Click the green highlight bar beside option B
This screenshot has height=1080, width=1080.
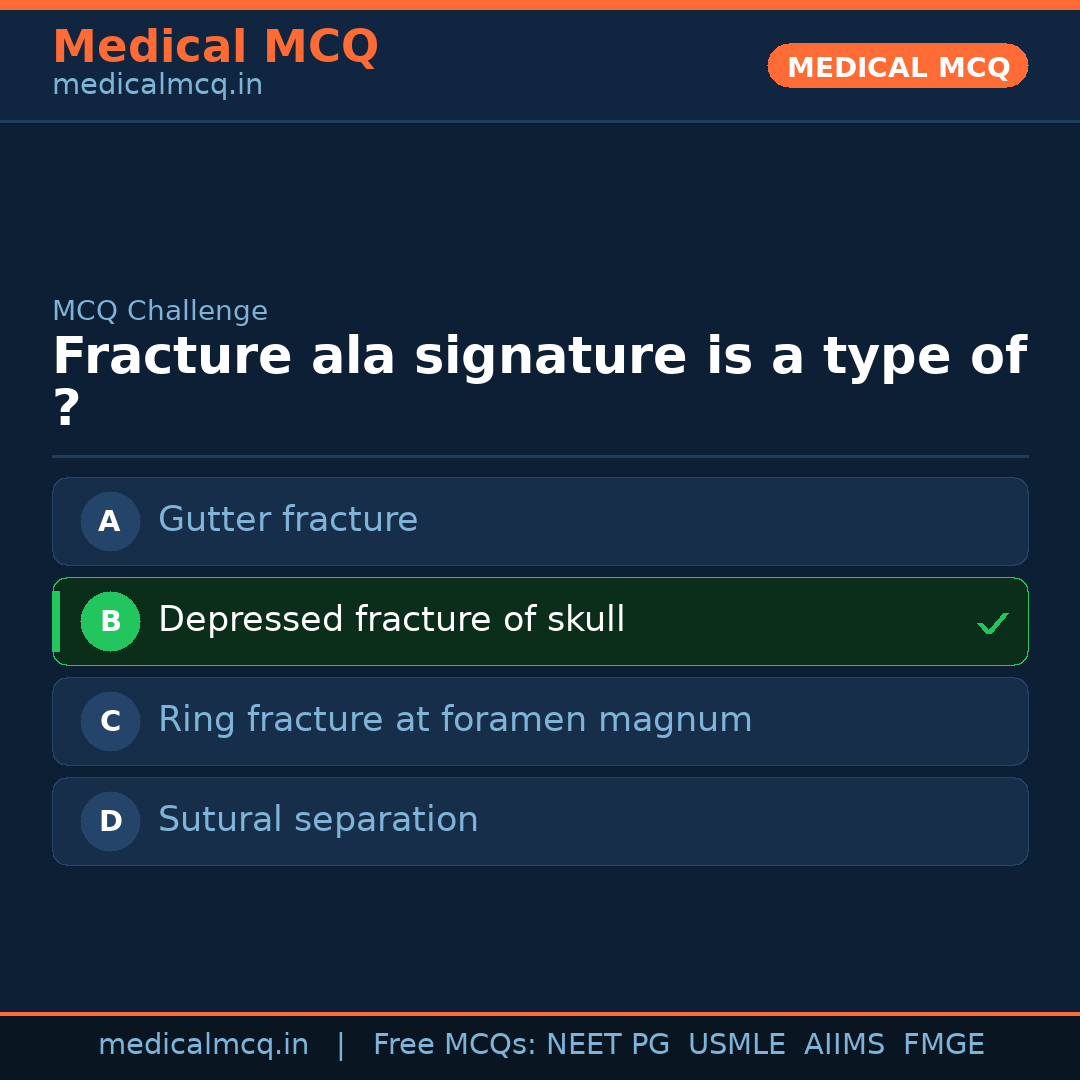coord(55,621)
